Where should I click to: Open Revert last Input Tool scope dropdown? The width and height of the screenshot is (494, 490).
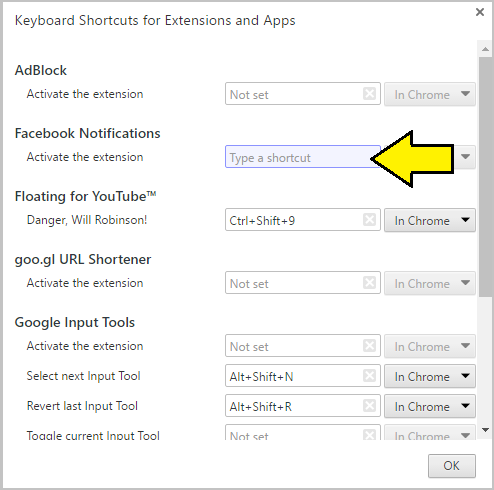point(430,406)
